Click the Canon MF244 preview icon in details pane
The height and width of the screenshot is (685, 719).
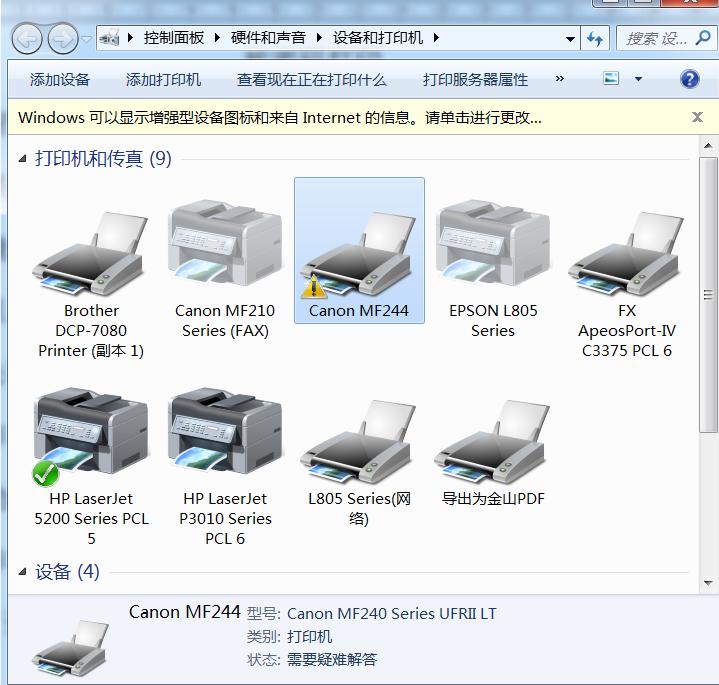tap(71, 647)
